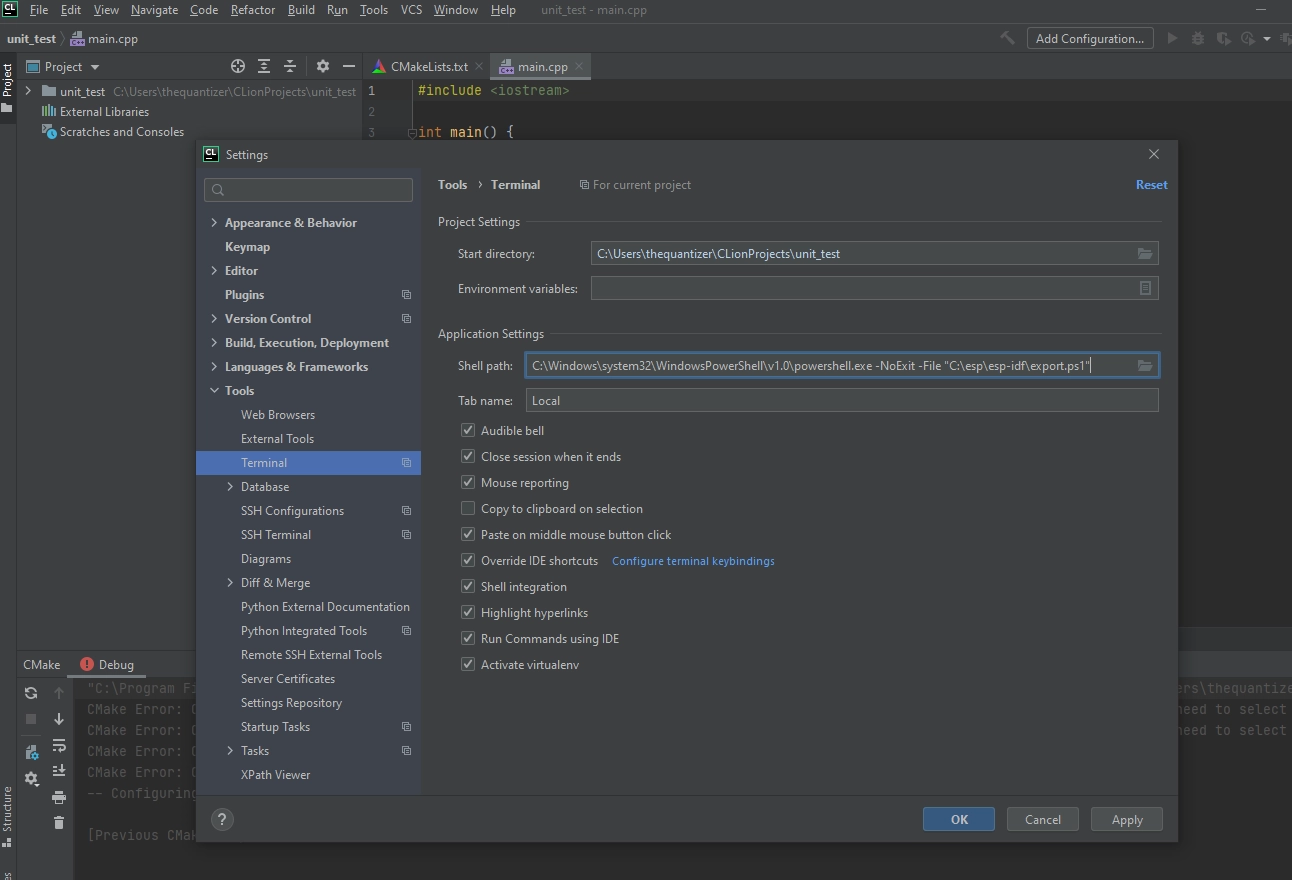
Task: Toggle Run Commands using IDE checkbox
Action: (468, 638)
